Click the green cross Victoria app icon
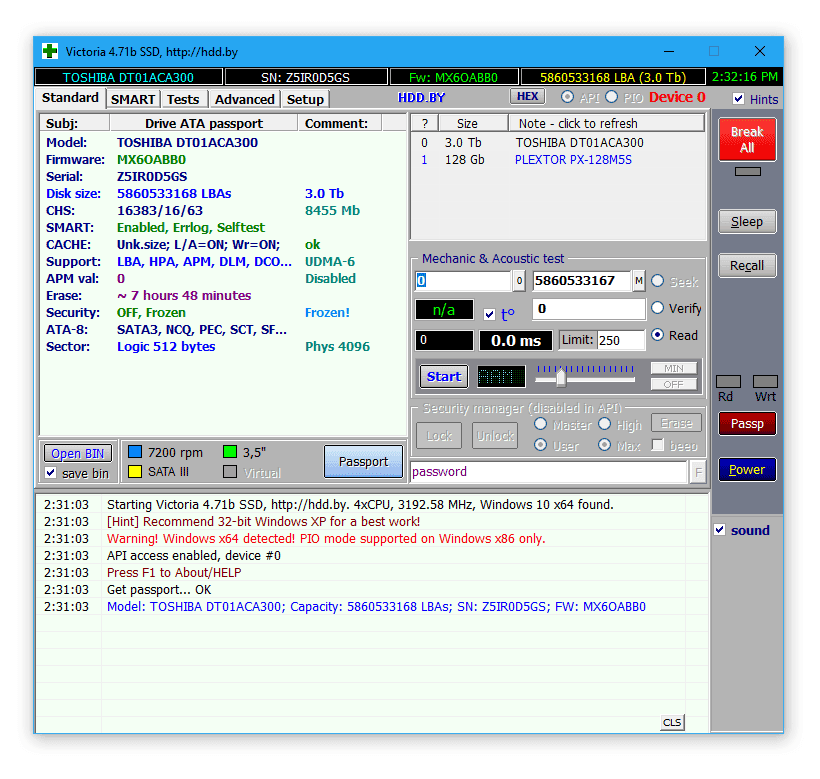Screen dimensions: 820x779 click(50, 51)
